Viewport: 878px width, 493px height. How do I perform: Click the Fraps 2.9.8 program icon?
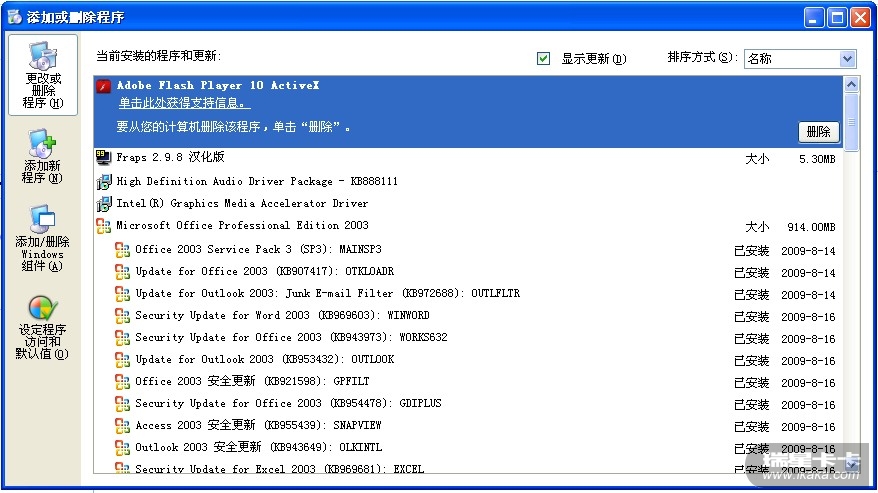103,158
